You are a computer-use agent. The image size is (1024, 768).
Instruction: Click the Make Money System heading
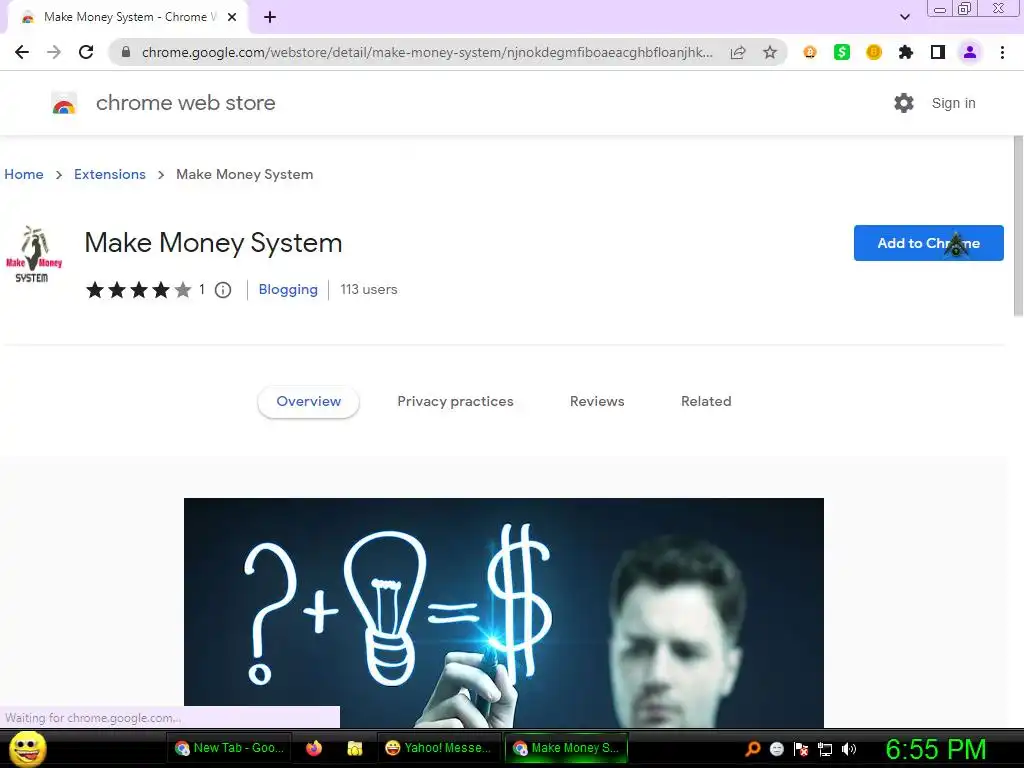click(213, 243)
